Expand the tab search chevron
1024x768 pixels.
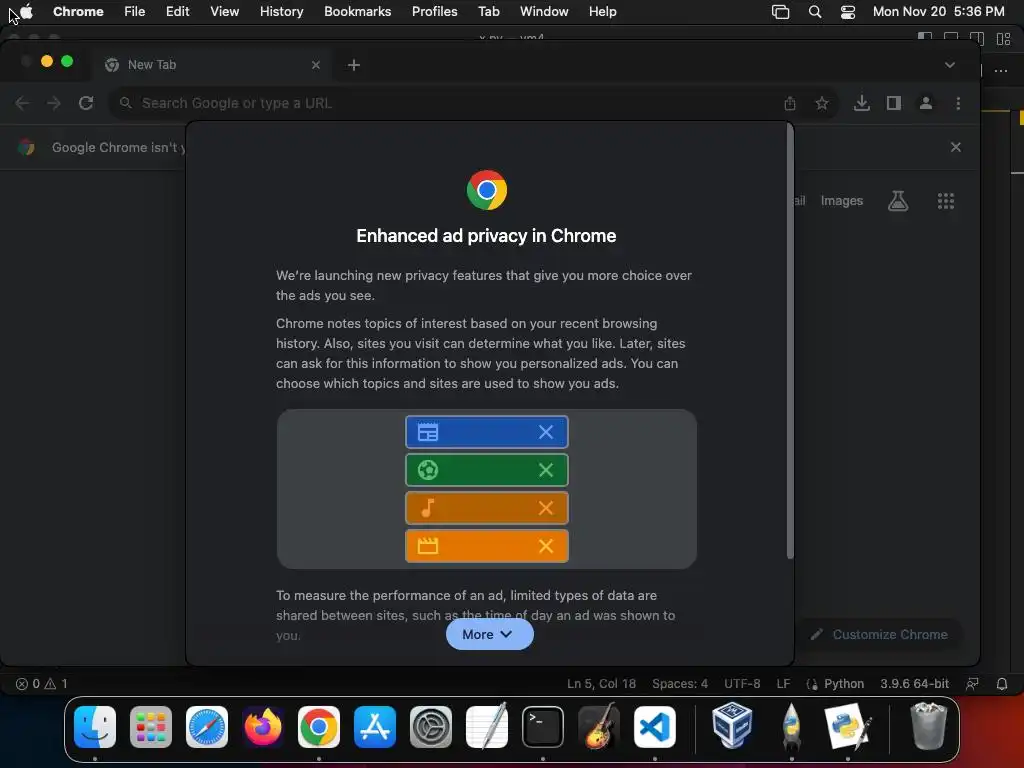coord(950,65)
